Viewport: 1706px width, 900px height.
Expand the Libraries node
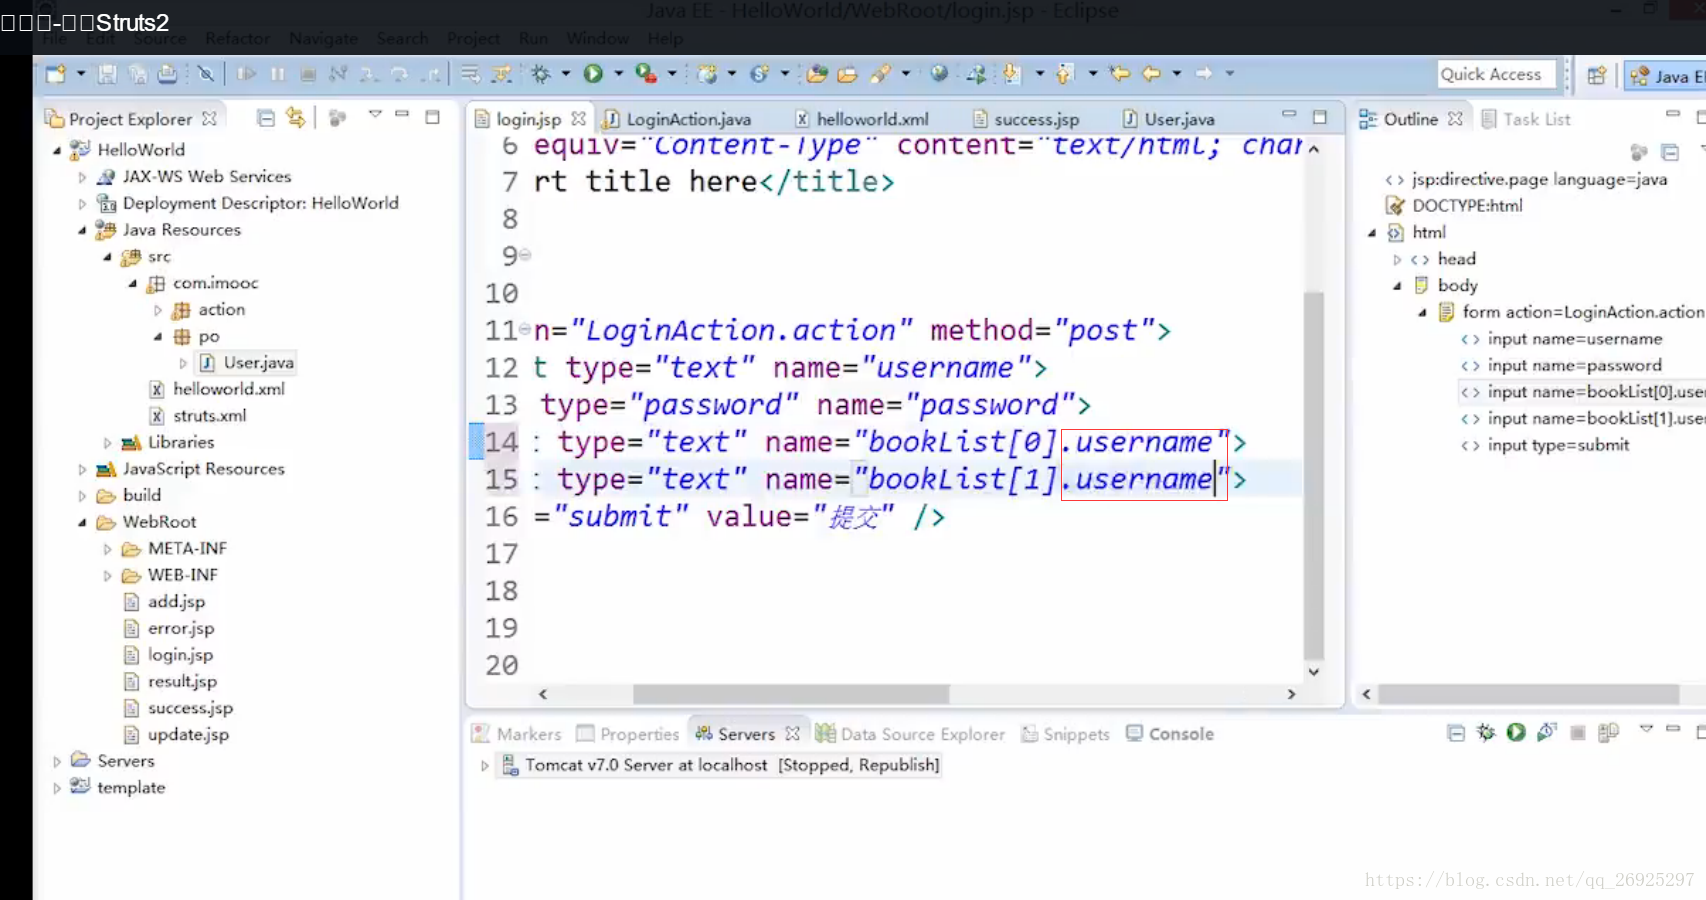(107, 442)
